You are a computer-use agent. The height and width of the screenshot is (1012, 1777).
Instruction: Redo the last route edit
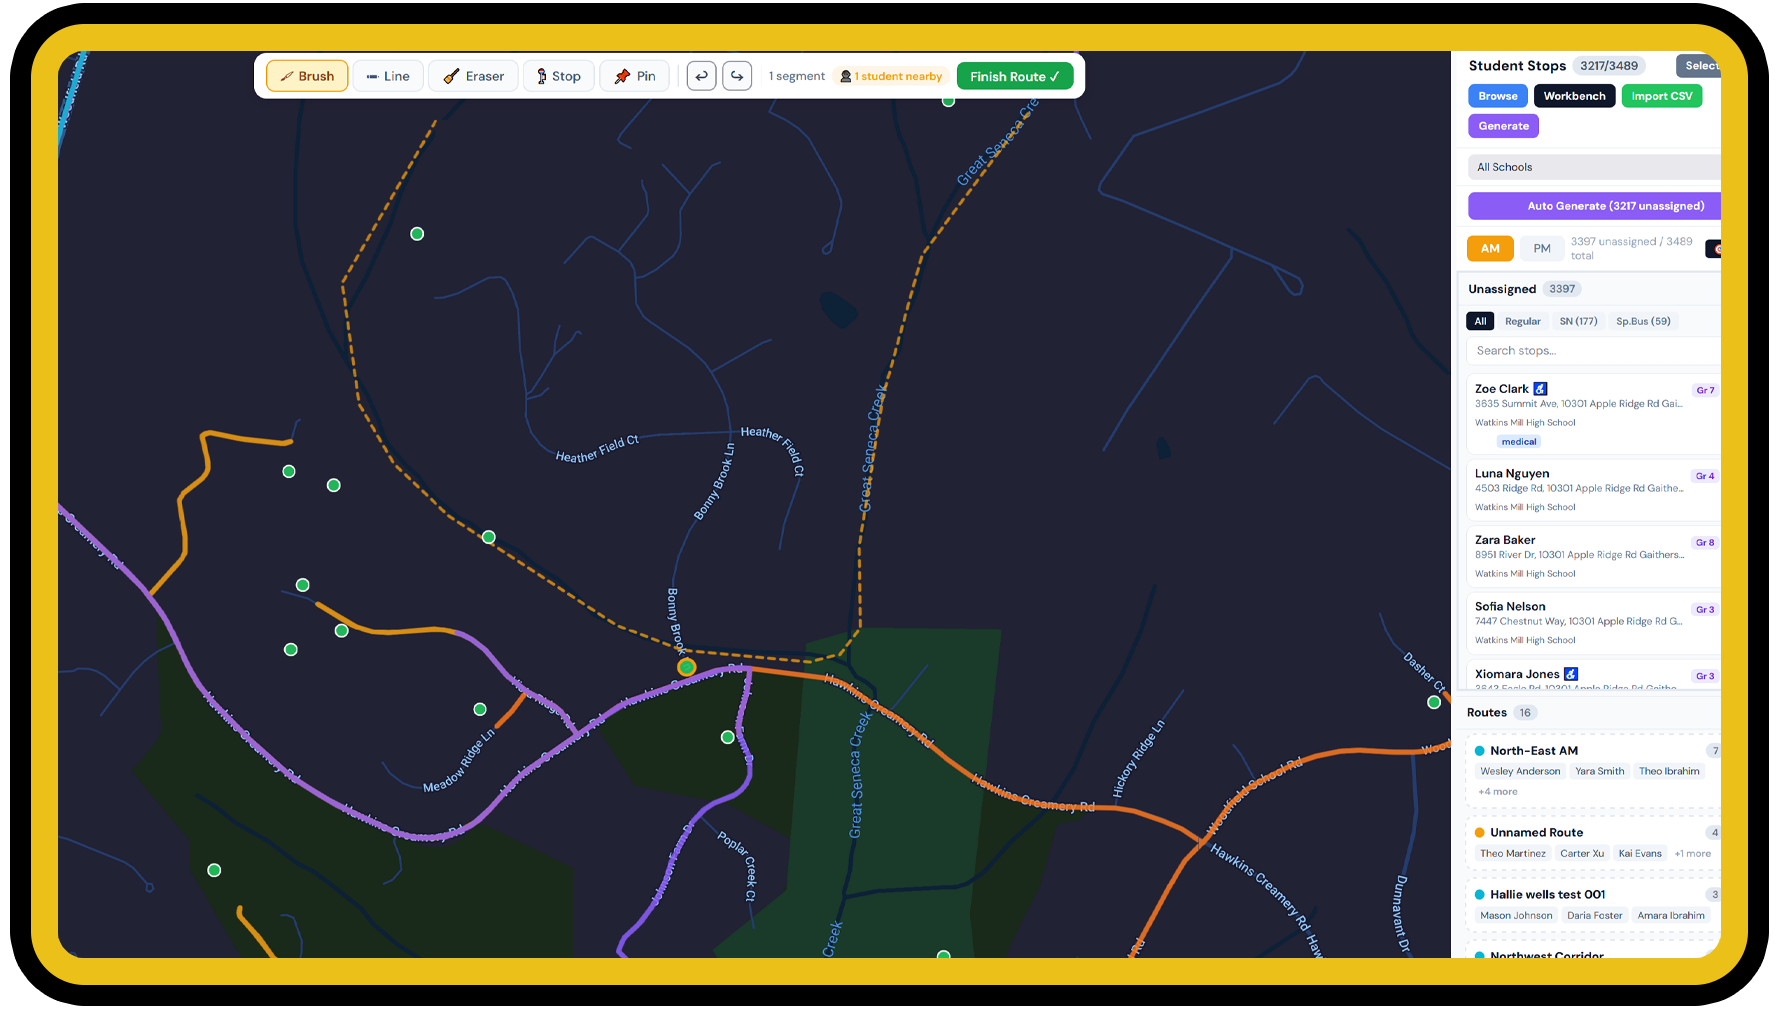click(x=737, y=75)
